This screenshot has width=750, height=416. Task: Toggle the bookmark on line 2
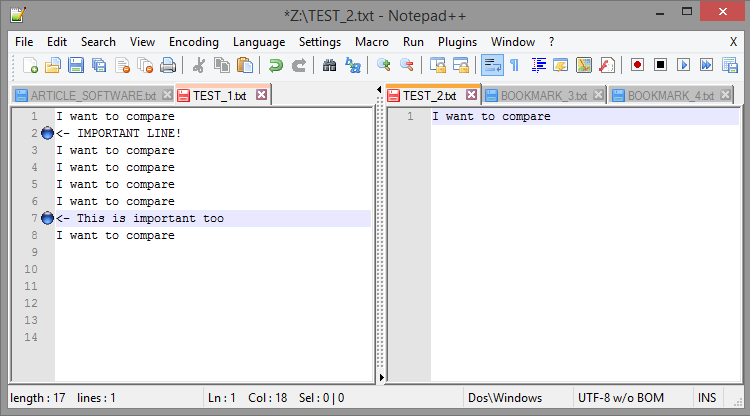point(47,133)
